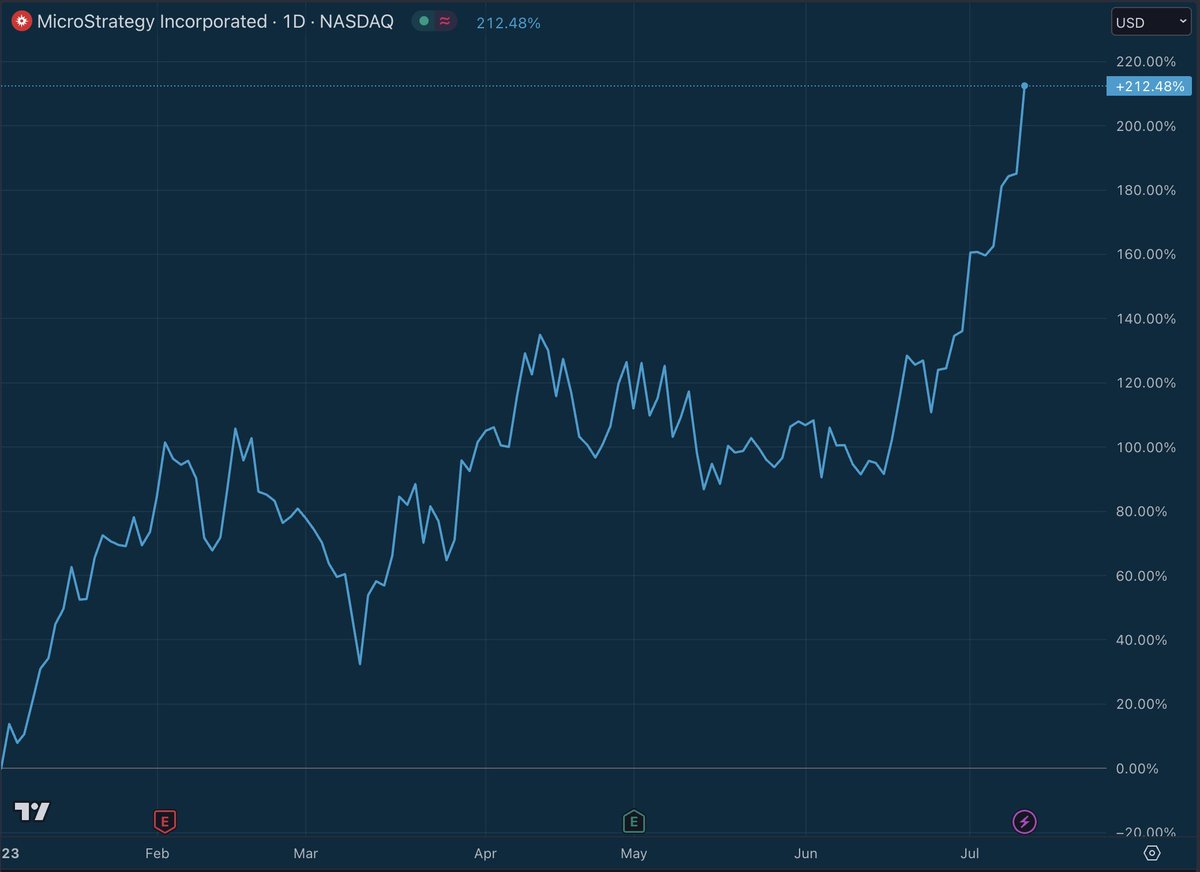Click the red approximately-equal data indicator
1200x872 pixels.
(x=445, y=21)
